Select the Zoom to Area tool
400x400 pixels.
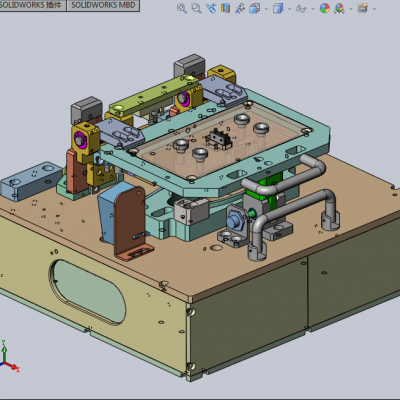click(x=196, y=8)
